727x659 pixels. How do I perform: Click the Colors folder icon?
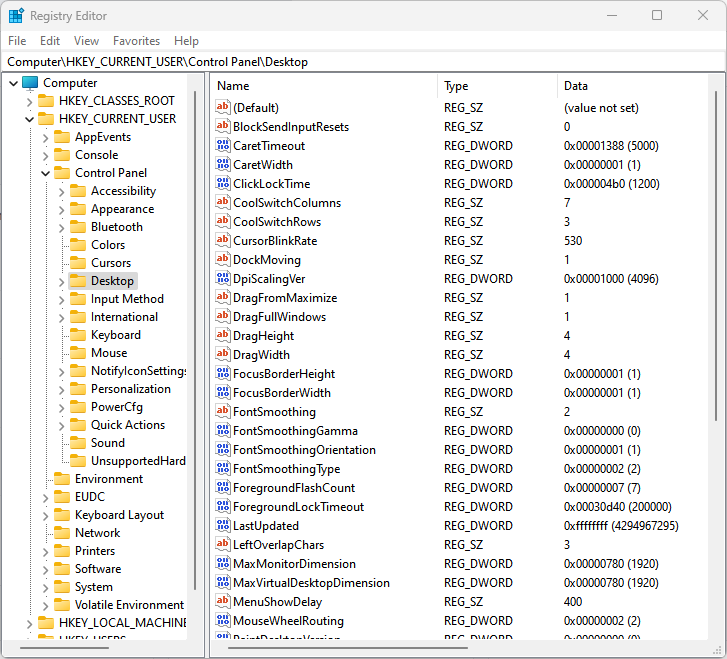78,245
